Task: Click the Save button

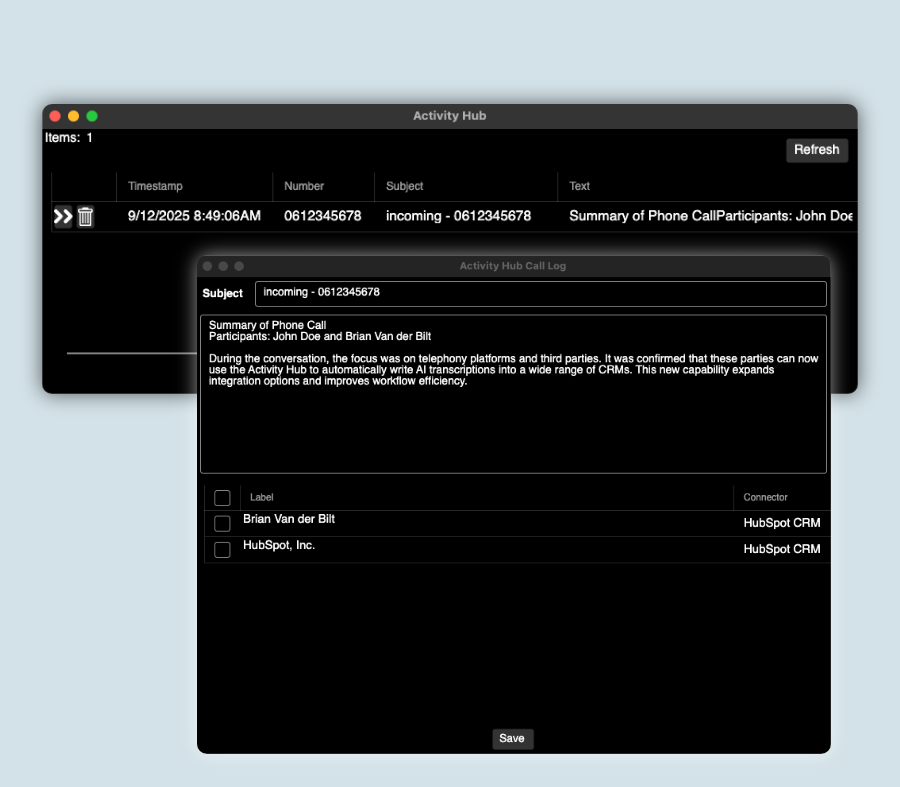Action: point(512,739)
